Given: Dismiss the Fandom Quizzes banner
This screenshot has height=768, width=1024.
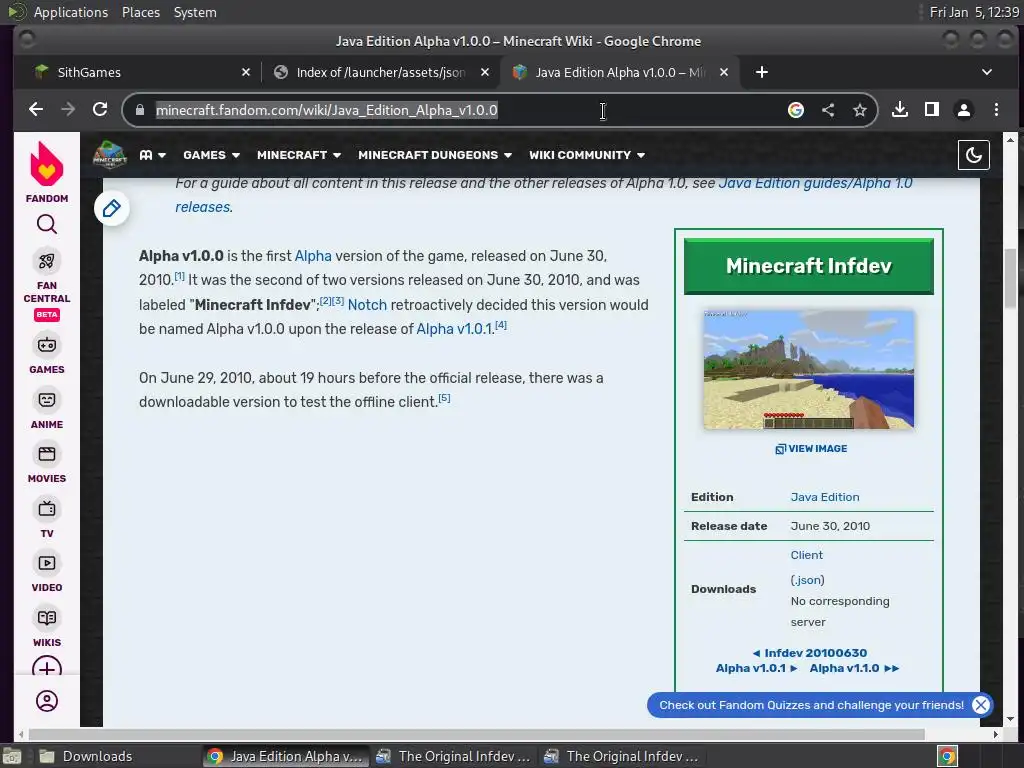Looking at the screenshot, I should click(980, 705).
